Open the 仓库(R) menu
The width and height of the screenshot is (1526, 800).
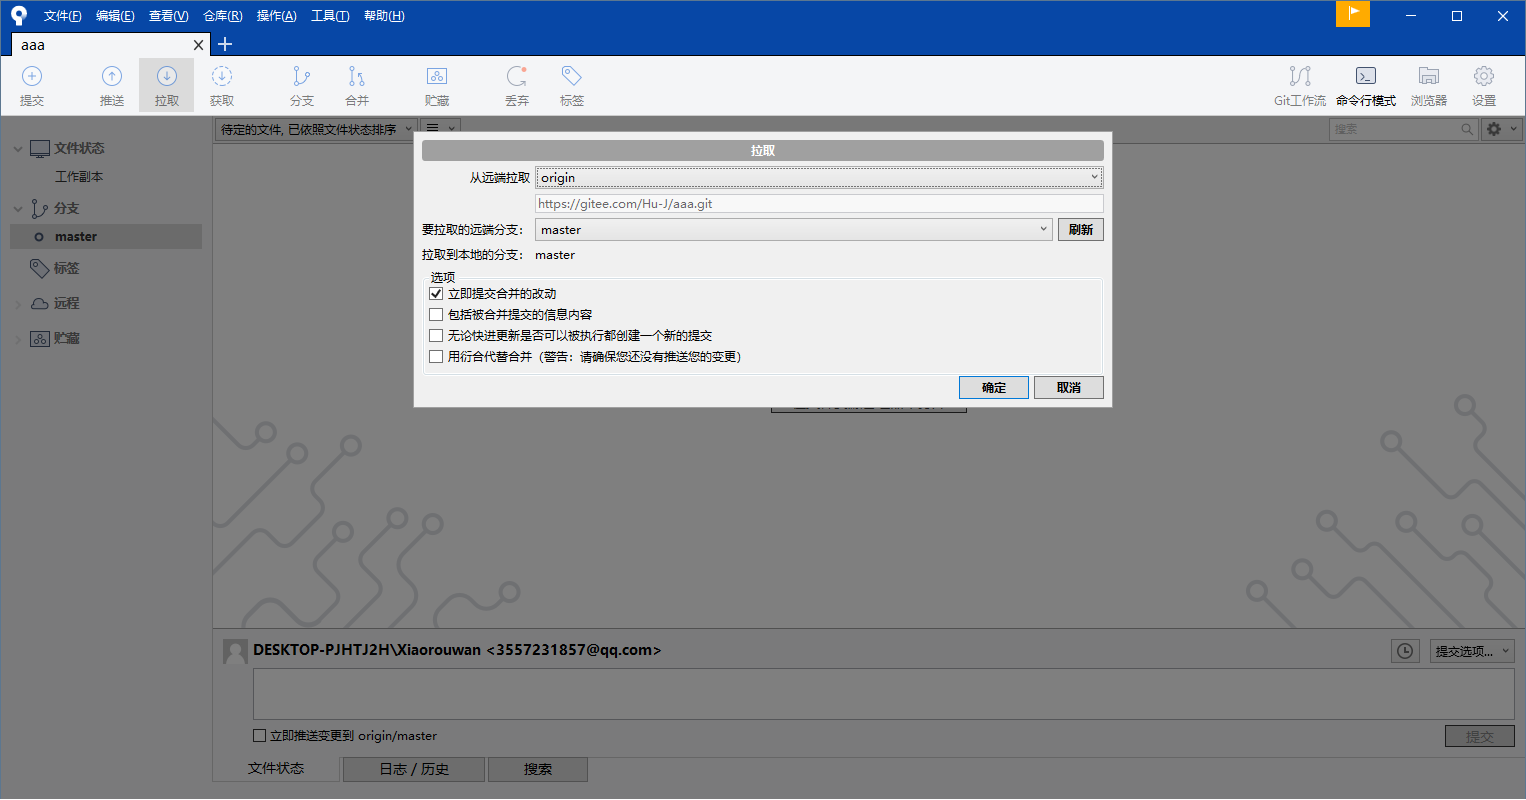coord(222,16)
